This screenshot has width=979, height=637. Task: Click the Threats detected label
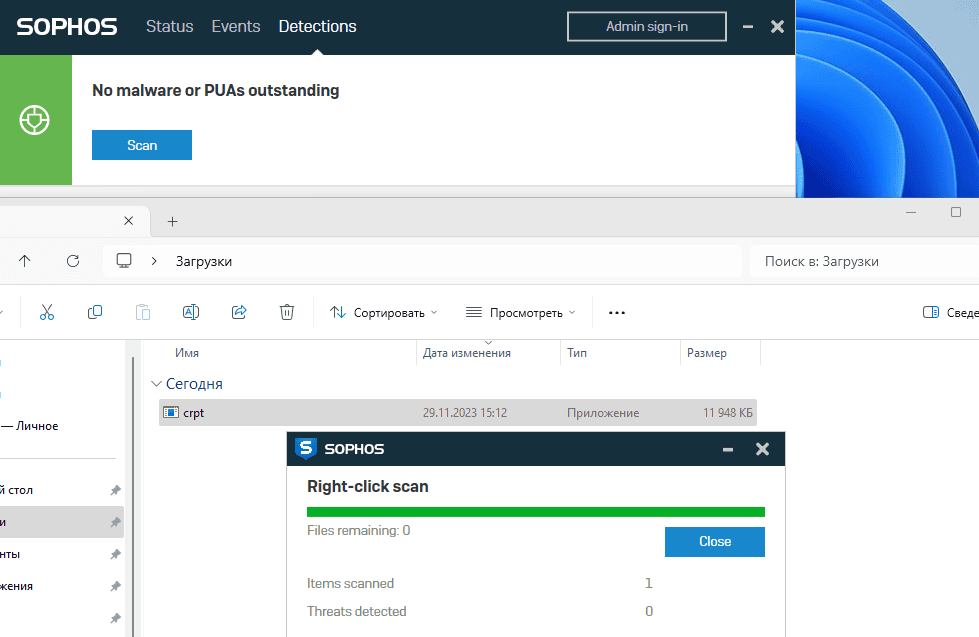(357, 611)
